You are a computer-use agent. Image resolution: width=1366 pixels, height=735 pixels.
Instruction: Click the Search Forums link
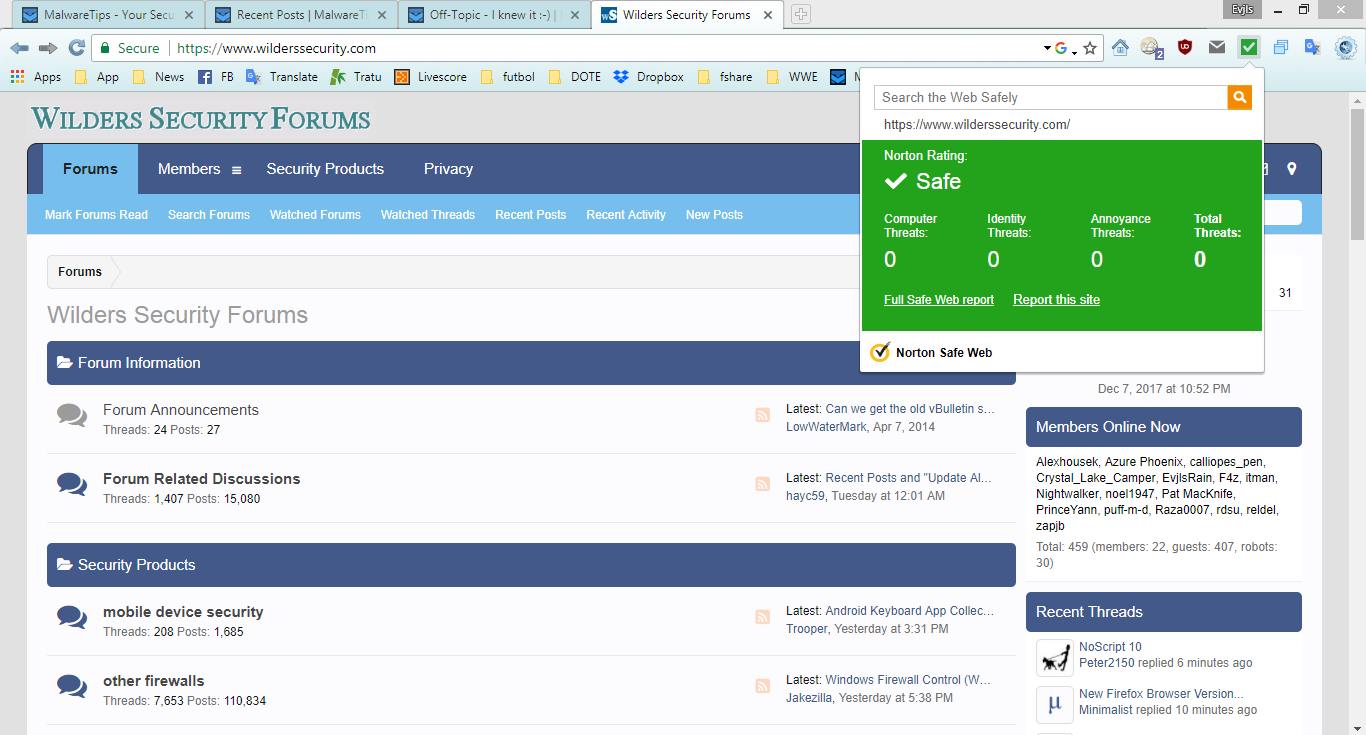pyautogui.click(x=209, y=215)
